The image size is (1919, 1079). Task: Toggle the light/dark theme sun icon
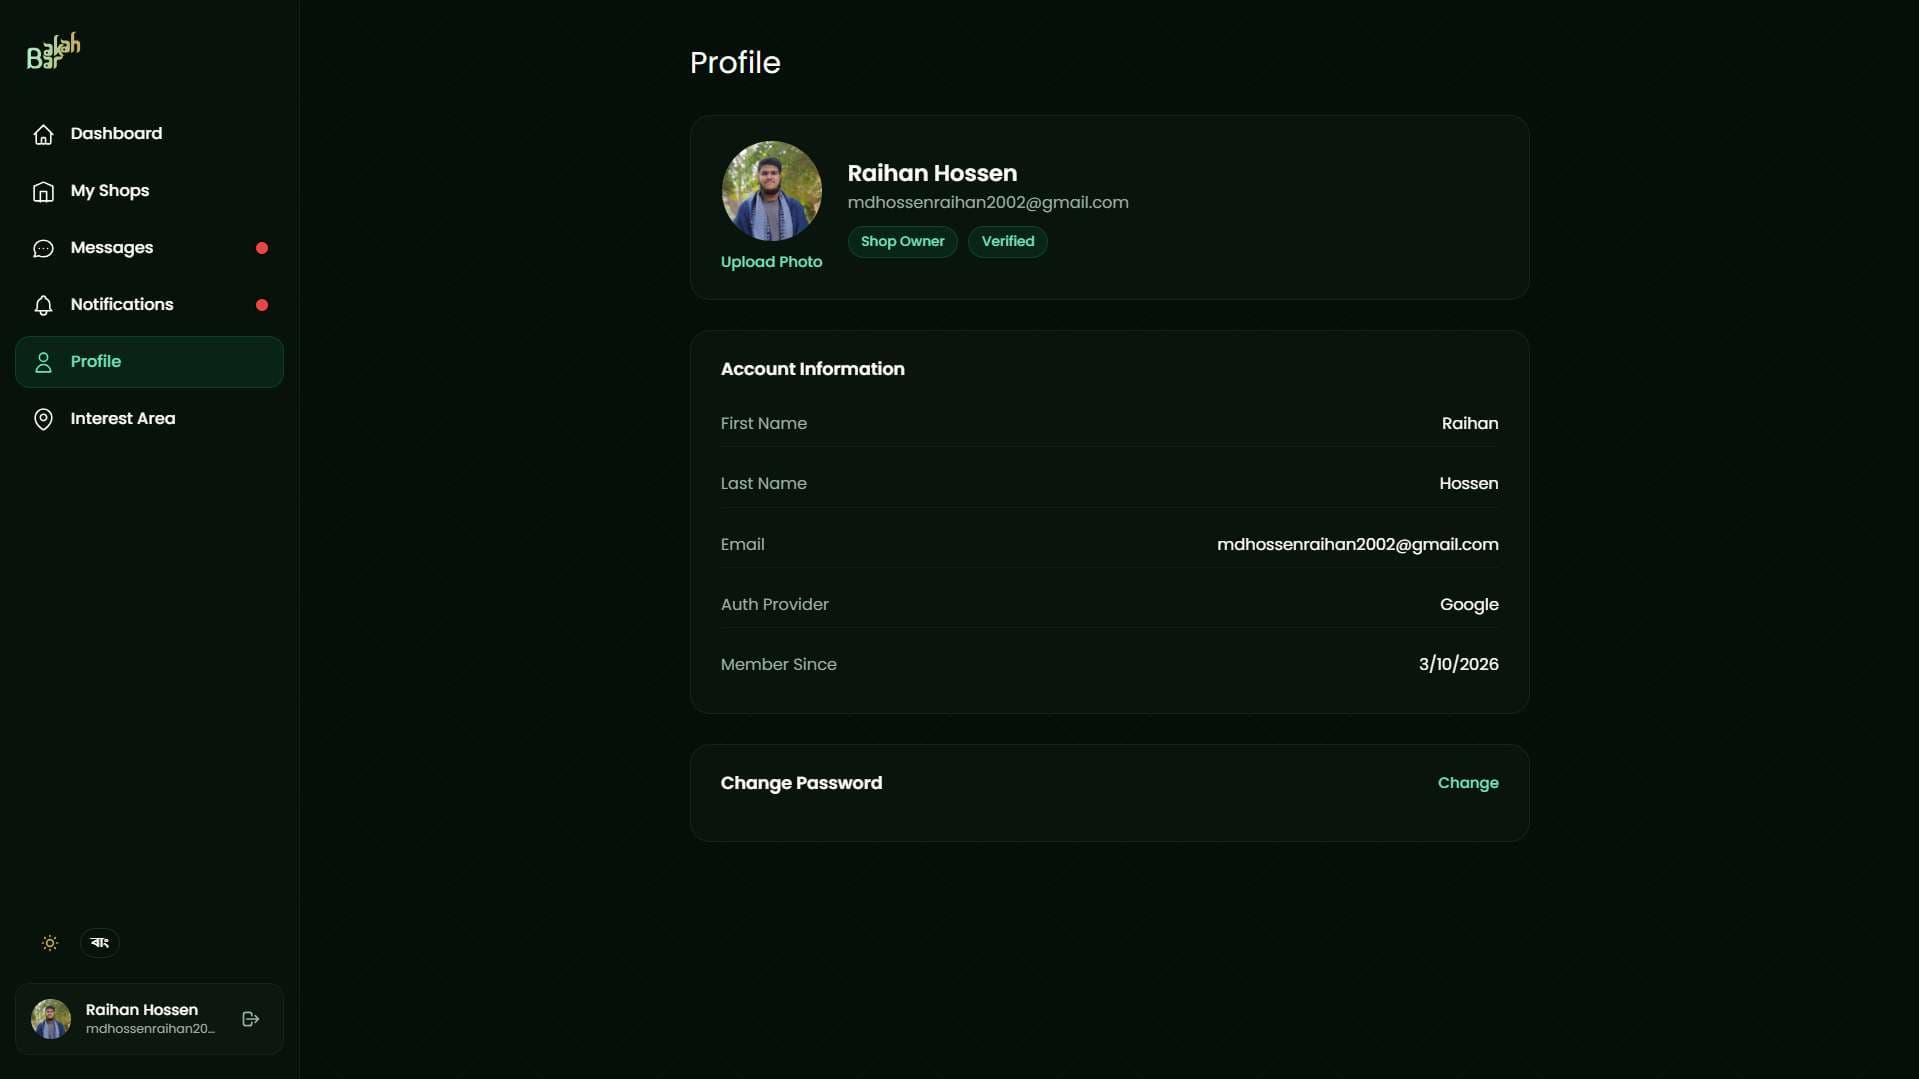50,943
